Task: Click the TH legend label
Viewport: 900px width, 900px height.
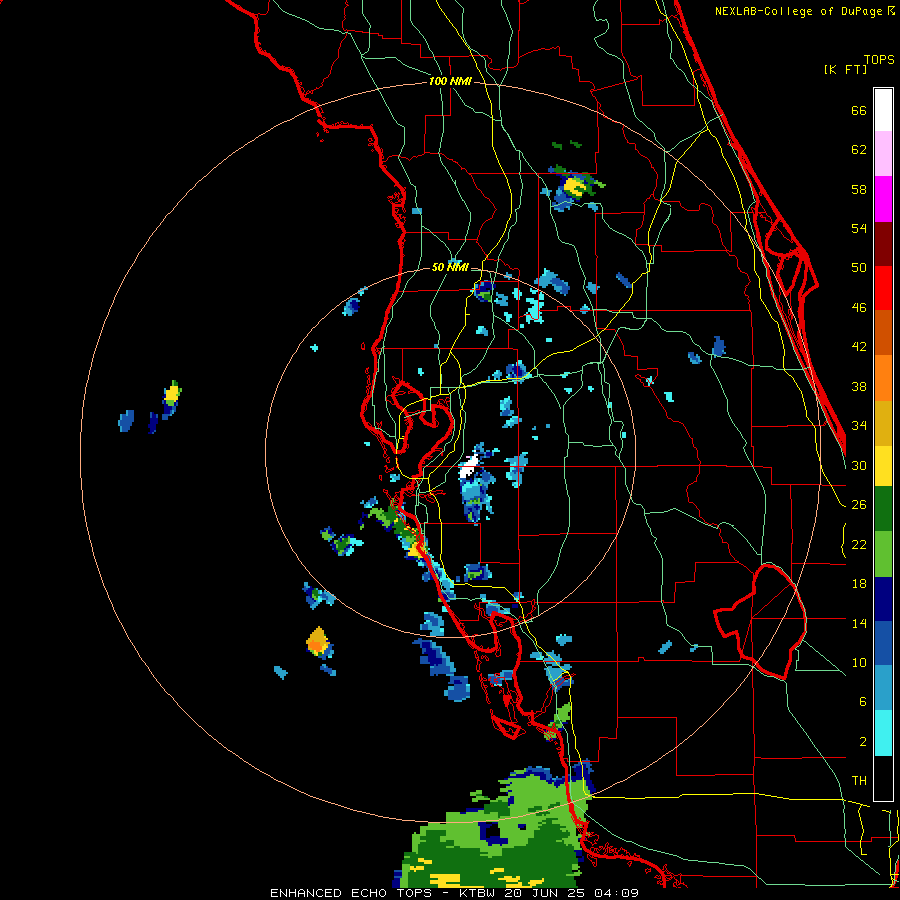Action: point(859,780)
